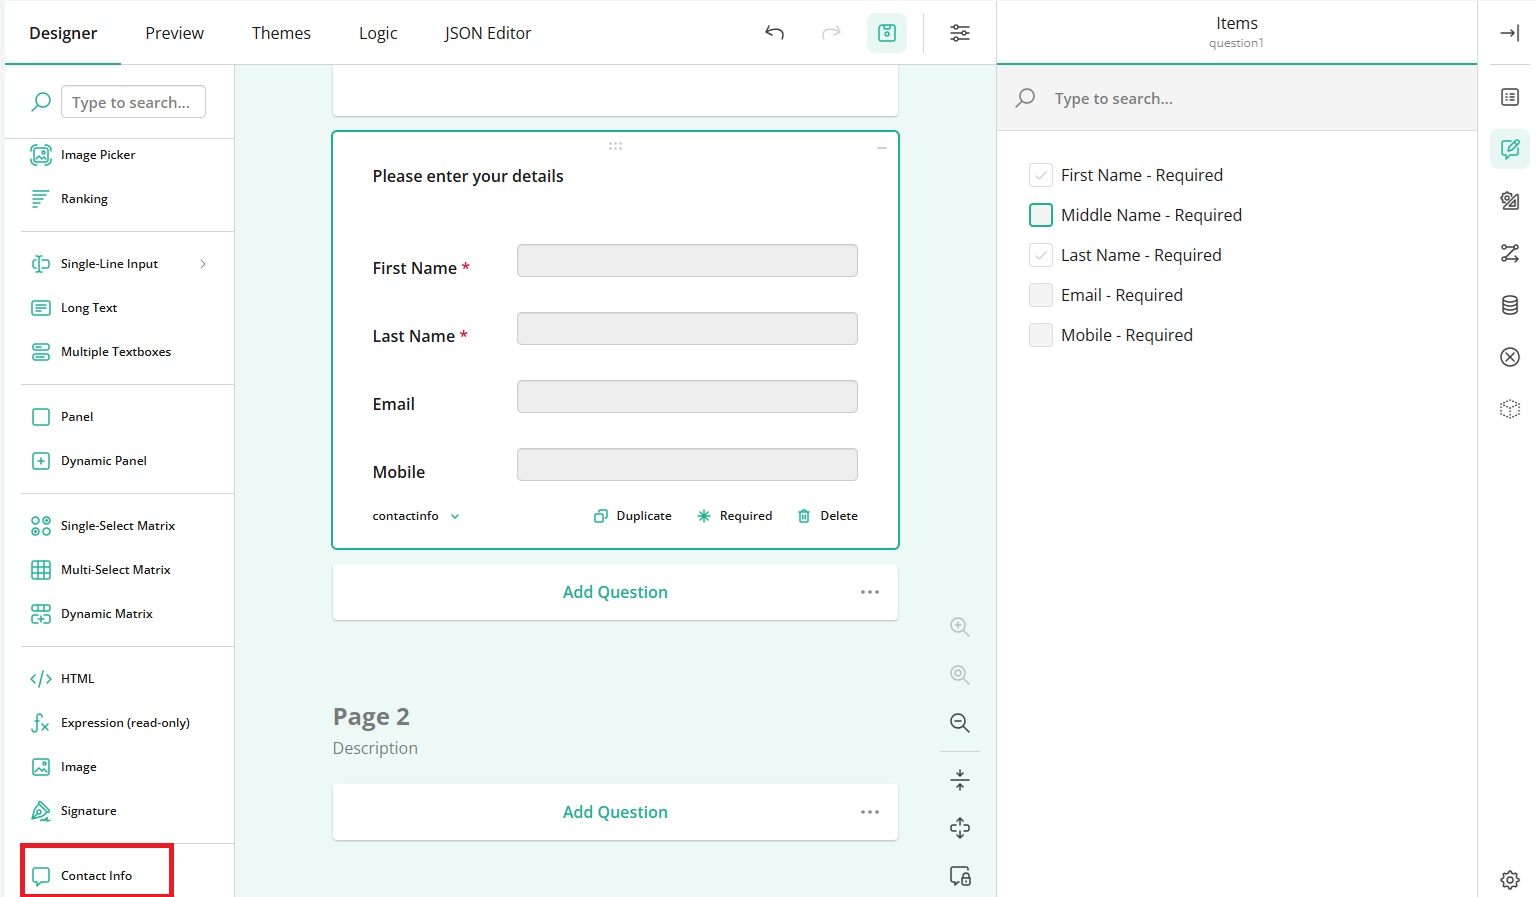Viewport: 1536px width, 897px height.
Task: Open the contactinfo question type dropdown
Action: pos(416,516)
